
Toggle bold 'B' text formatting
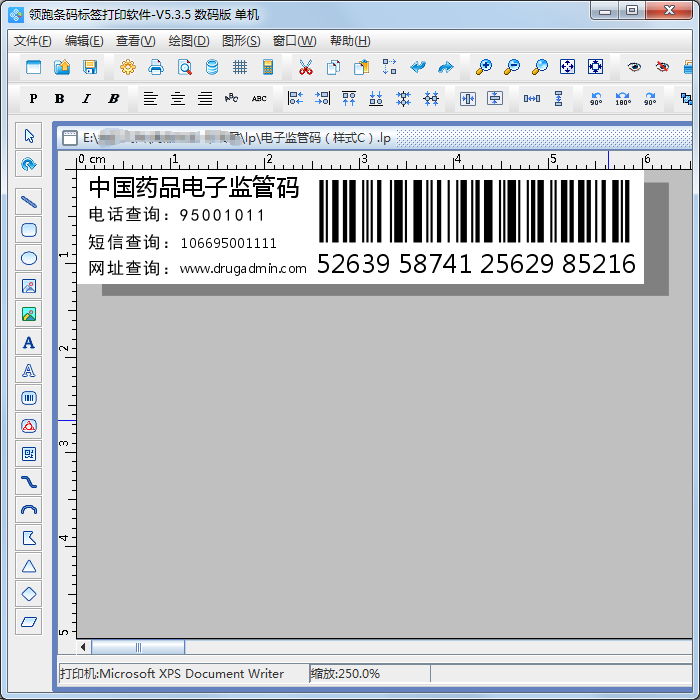(x=59, y=98)
